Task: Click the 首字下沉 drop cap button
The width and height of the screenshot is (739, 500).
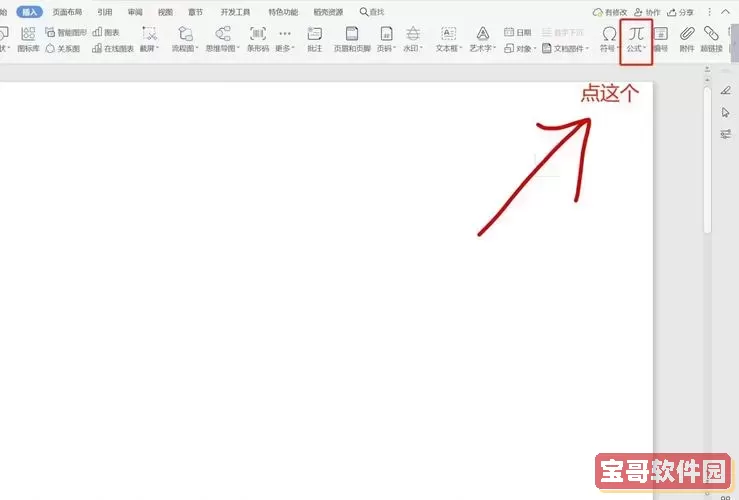Action: (x=563, y=32)
